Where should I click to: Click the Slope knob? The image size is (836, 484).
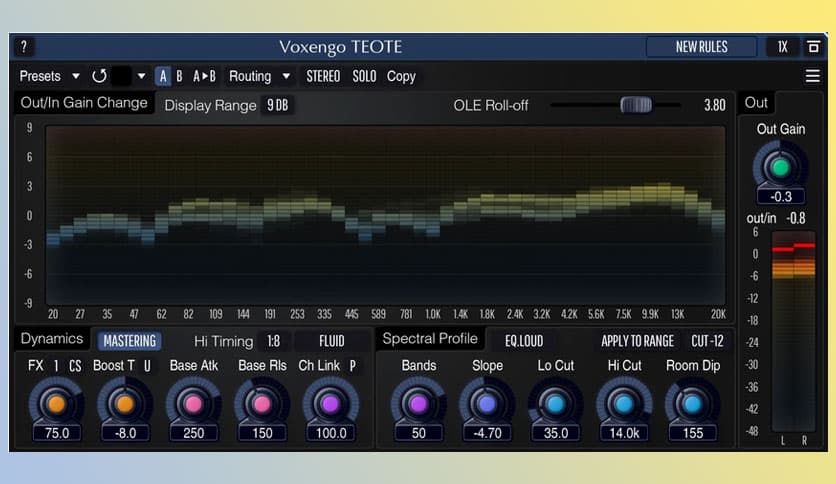pyautogui.click(x=487, y=404)
